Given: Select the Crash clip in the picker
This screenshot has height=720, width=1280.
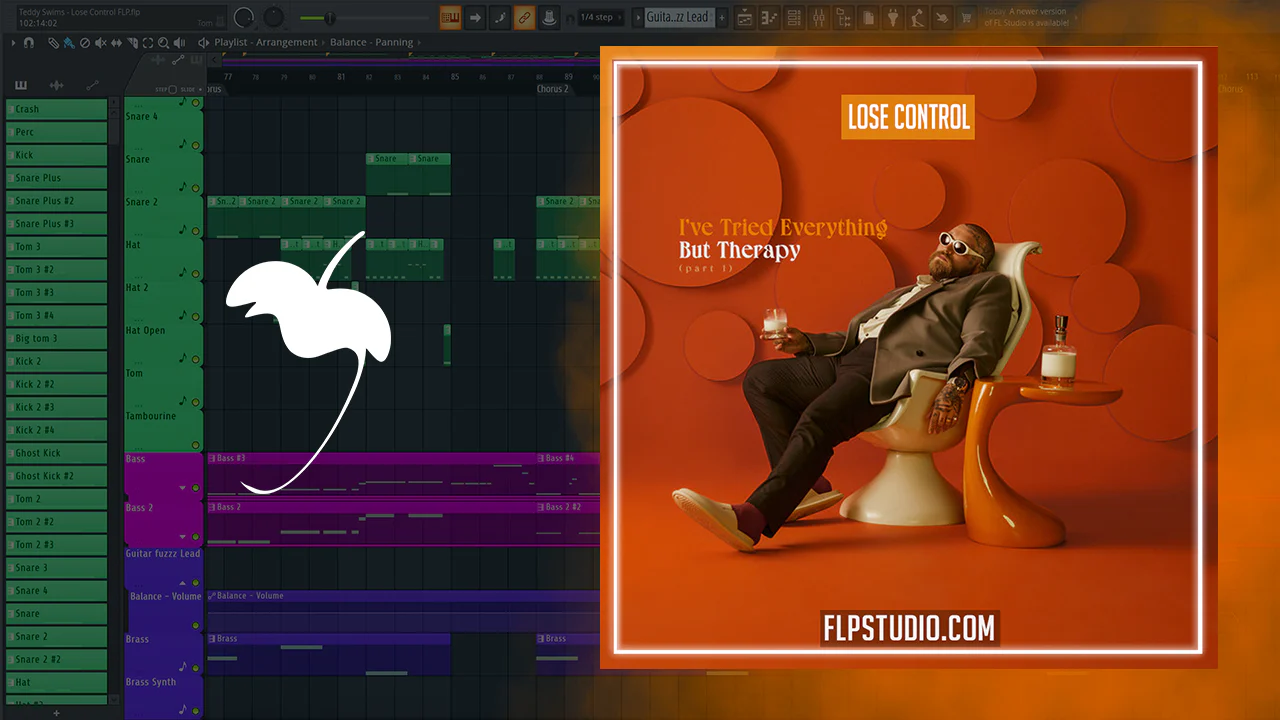Looking at the screenshot, I should (x=56, y=109).
